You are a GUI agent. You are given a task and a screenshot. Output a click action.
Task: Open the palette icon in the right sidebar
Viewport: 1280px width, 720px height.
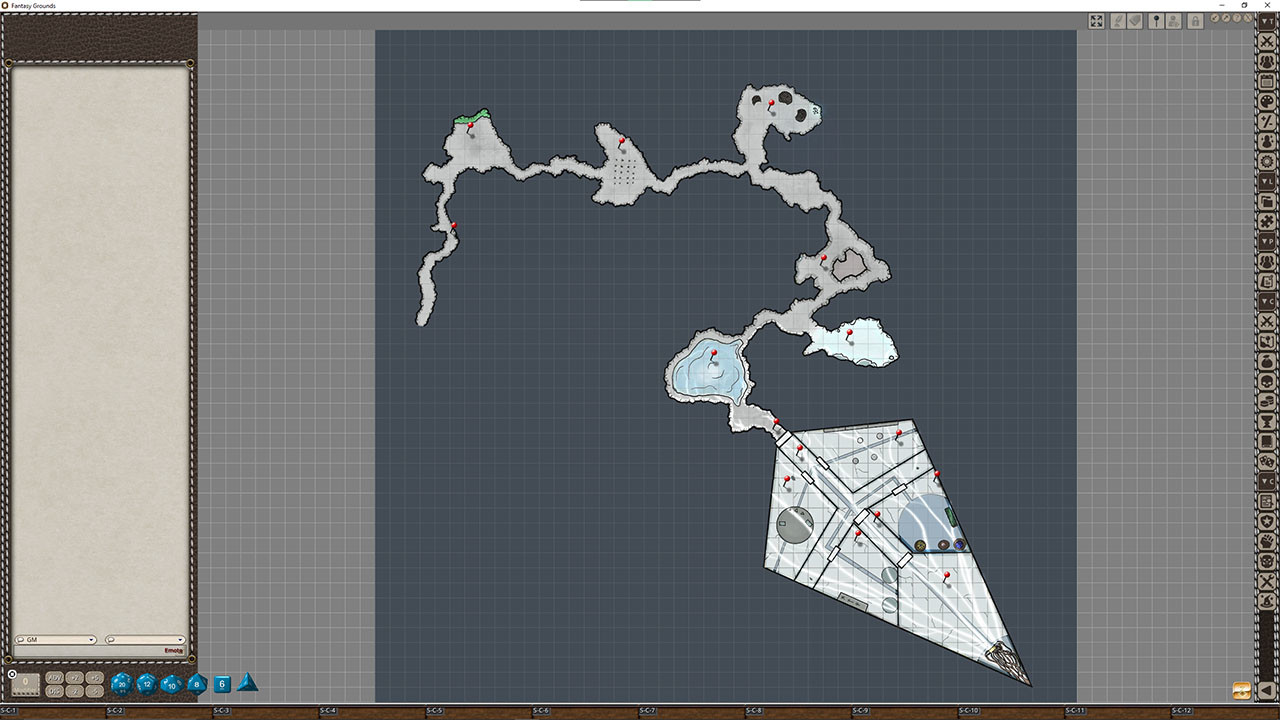tap(1267, 100)
